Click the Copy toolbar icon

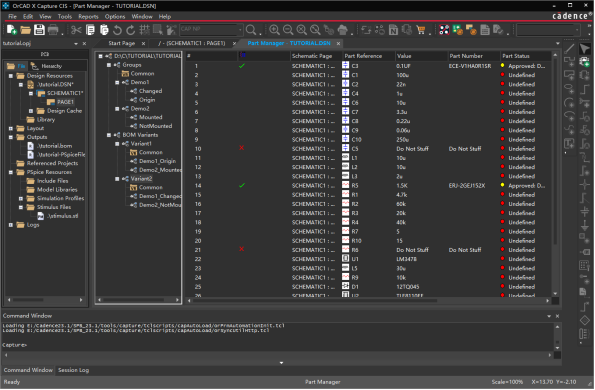point(90,30)
